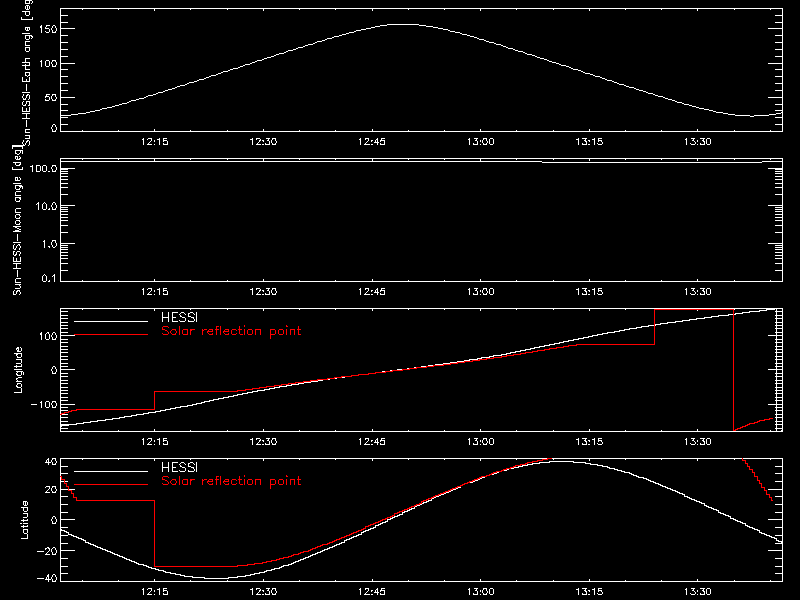Click 13:30 time label under Latitude plot

[698, 591]
